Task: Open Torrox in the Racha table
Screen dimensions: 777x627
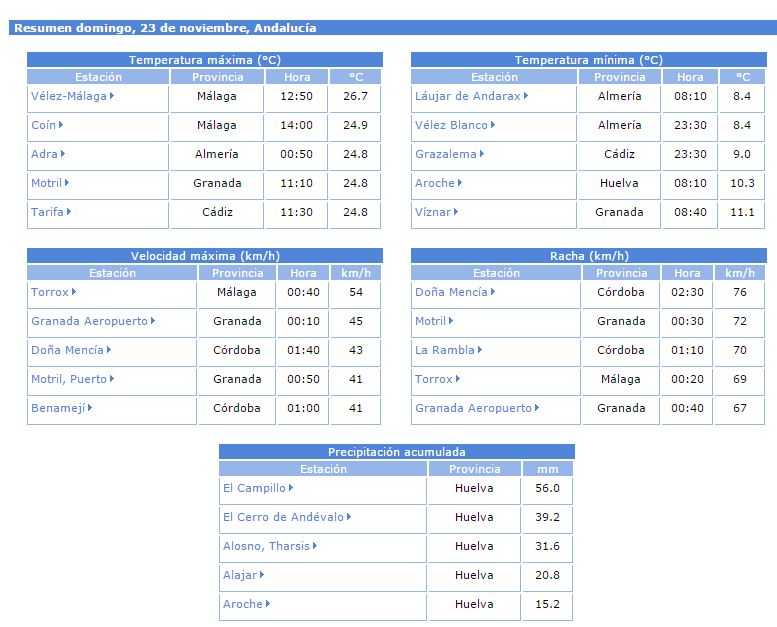Action: [438, 379]
